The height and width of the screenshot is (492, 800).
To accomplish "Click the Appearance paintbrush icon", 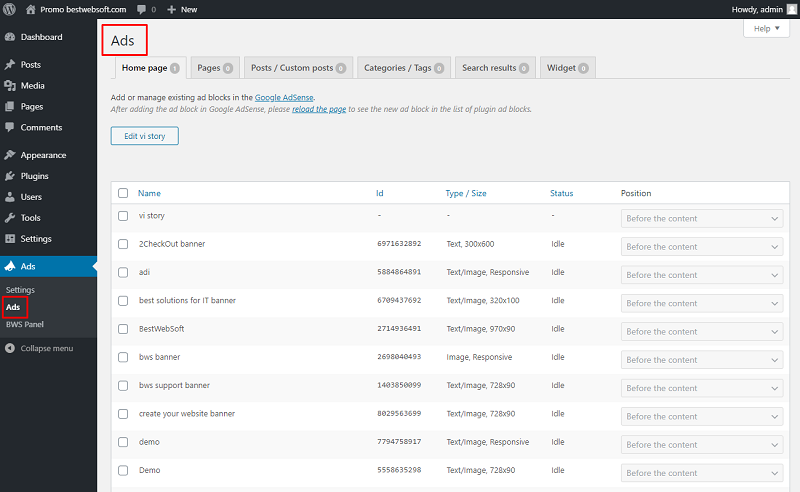I will click(10, 155).
